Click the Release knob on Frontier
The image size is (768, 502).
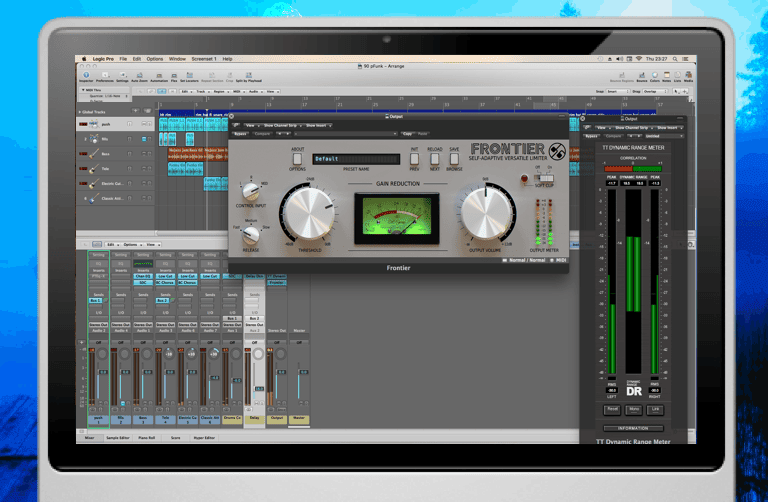pyautogui.click(x=251, y=235)
